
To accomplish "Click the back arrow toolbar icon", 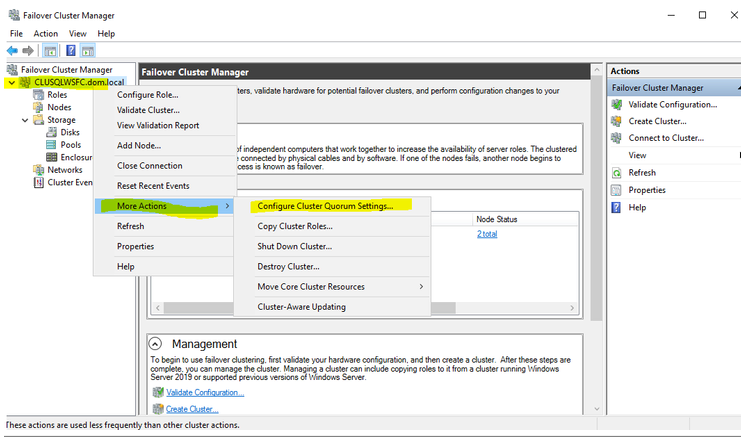I will 13,51.
